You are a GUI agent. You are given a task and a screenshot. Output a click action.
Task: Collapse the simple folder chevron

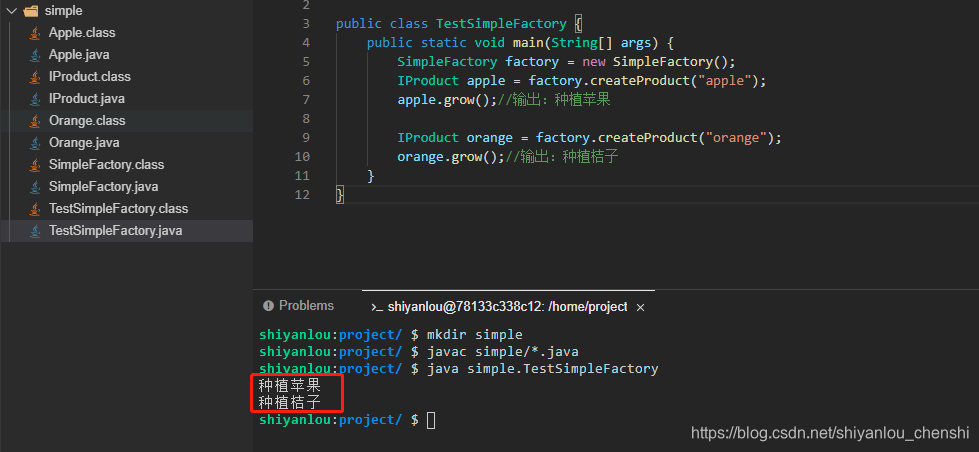tap(11, 11)
